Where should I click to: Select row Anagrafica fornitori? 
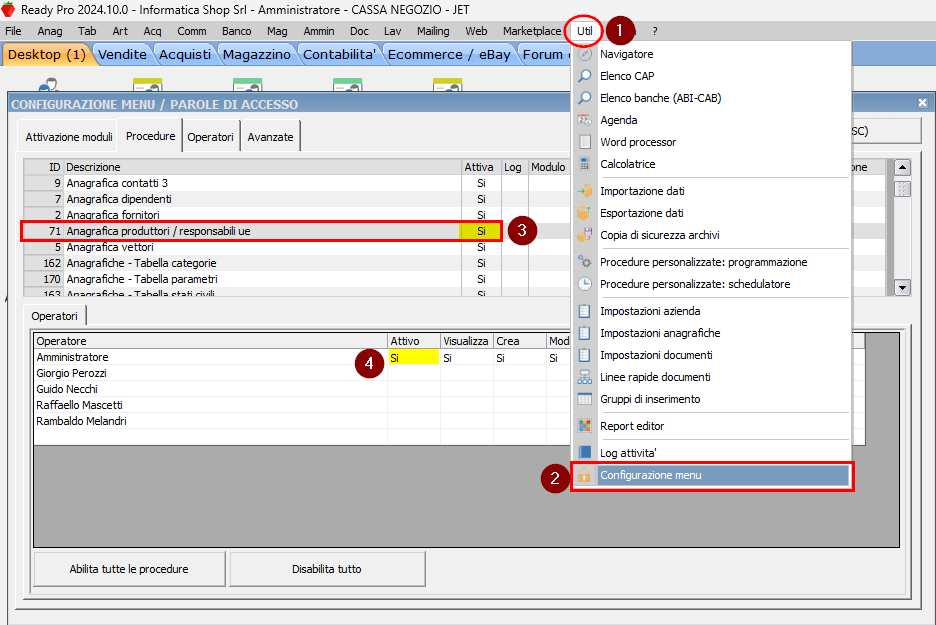(263, 215)
